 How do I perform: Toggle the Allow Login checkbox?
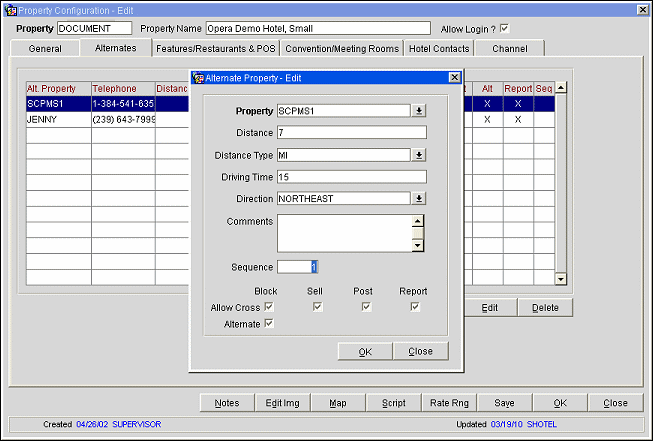coord(504,28)
